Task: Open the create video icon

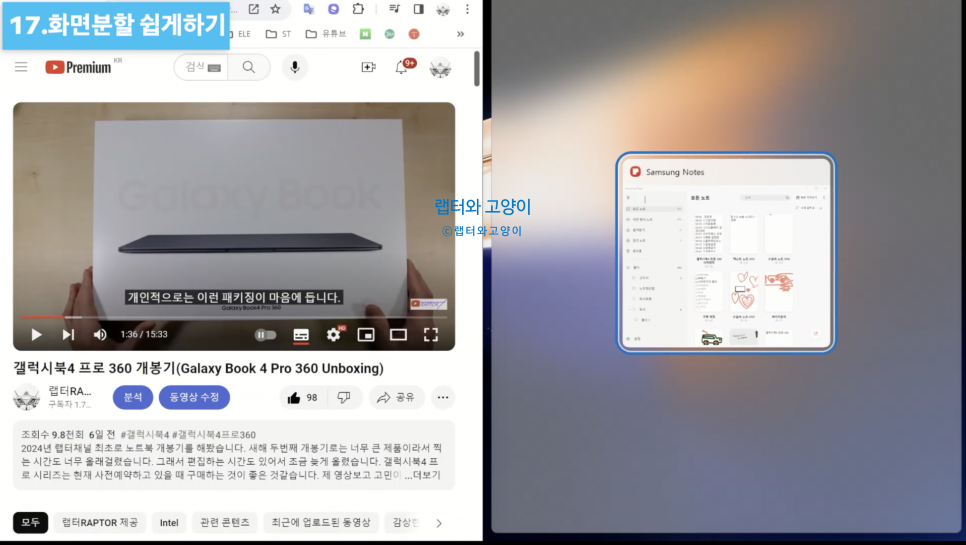Action: click(368, 67)
